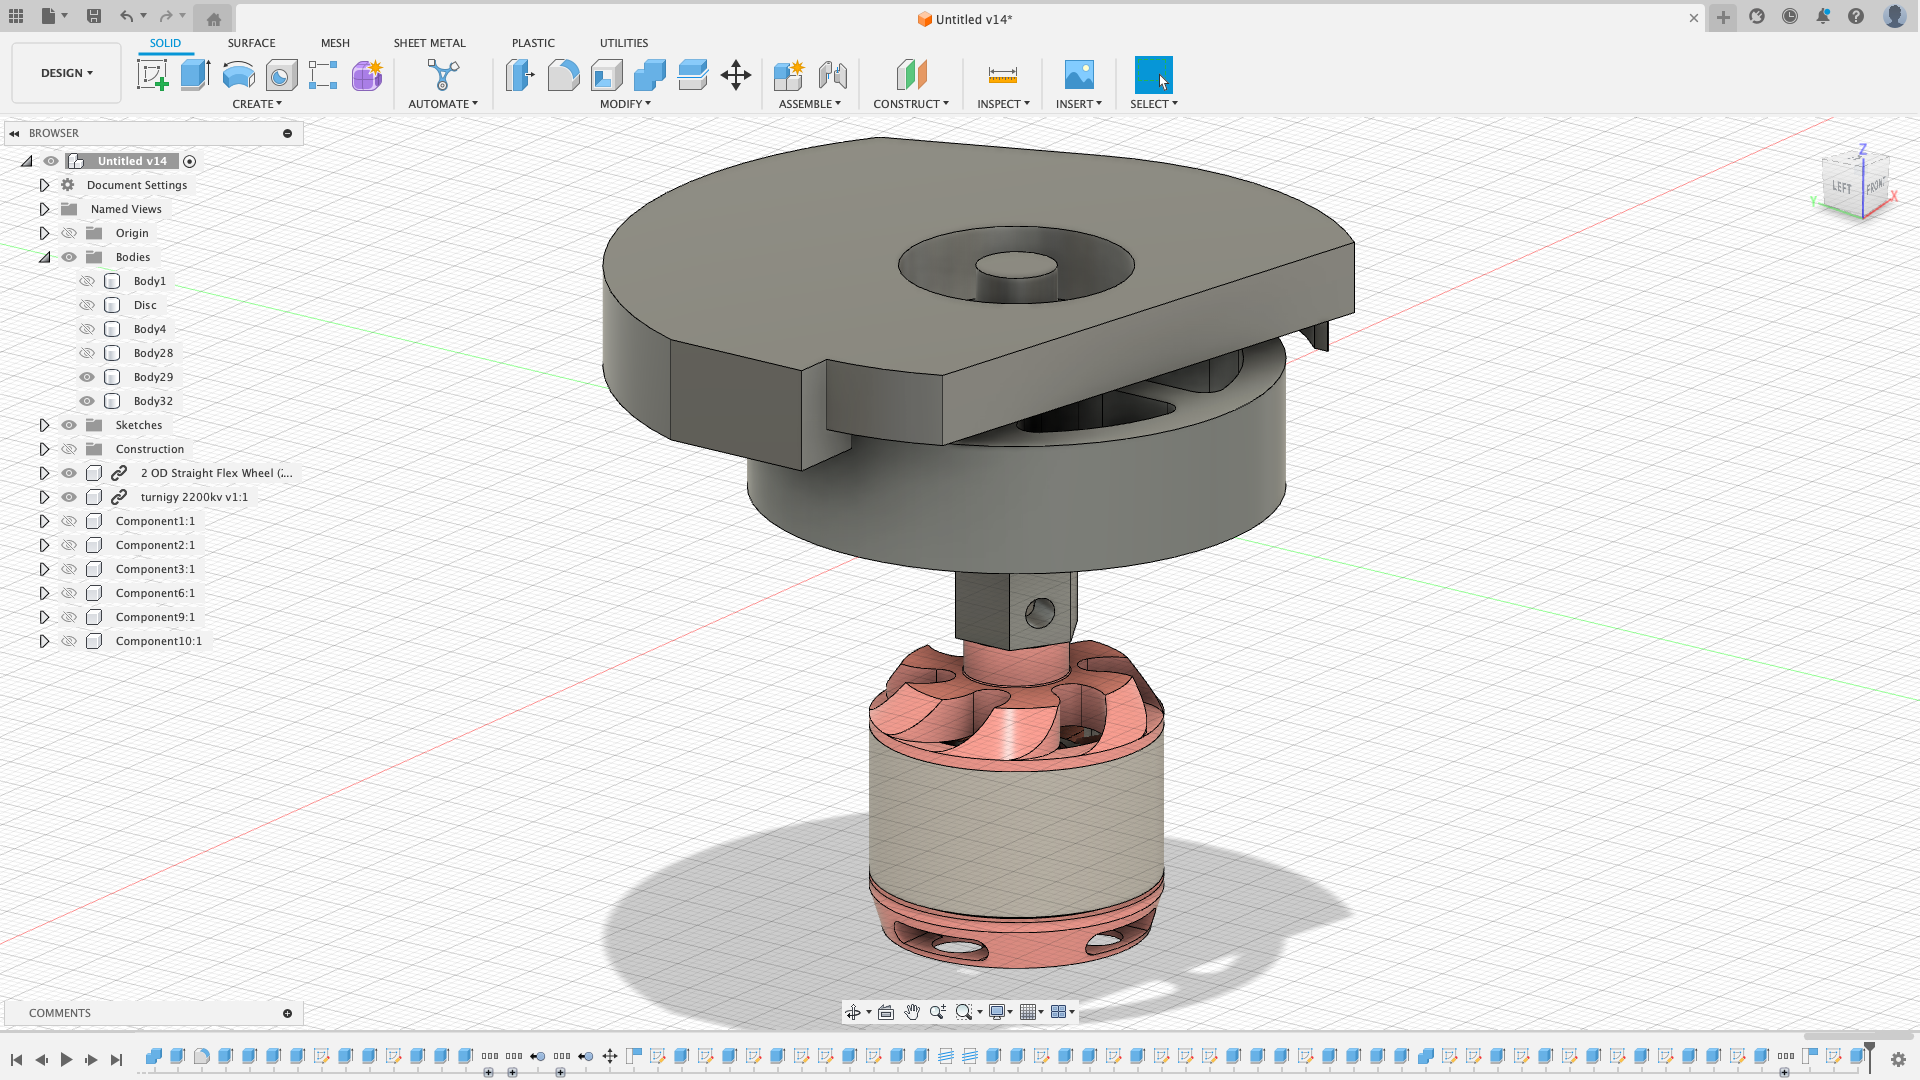Image resolution: width=1920 pixels, height=1080 pixels.
Task: Select the Move/Copy tool
Action: tap(736, 75)
